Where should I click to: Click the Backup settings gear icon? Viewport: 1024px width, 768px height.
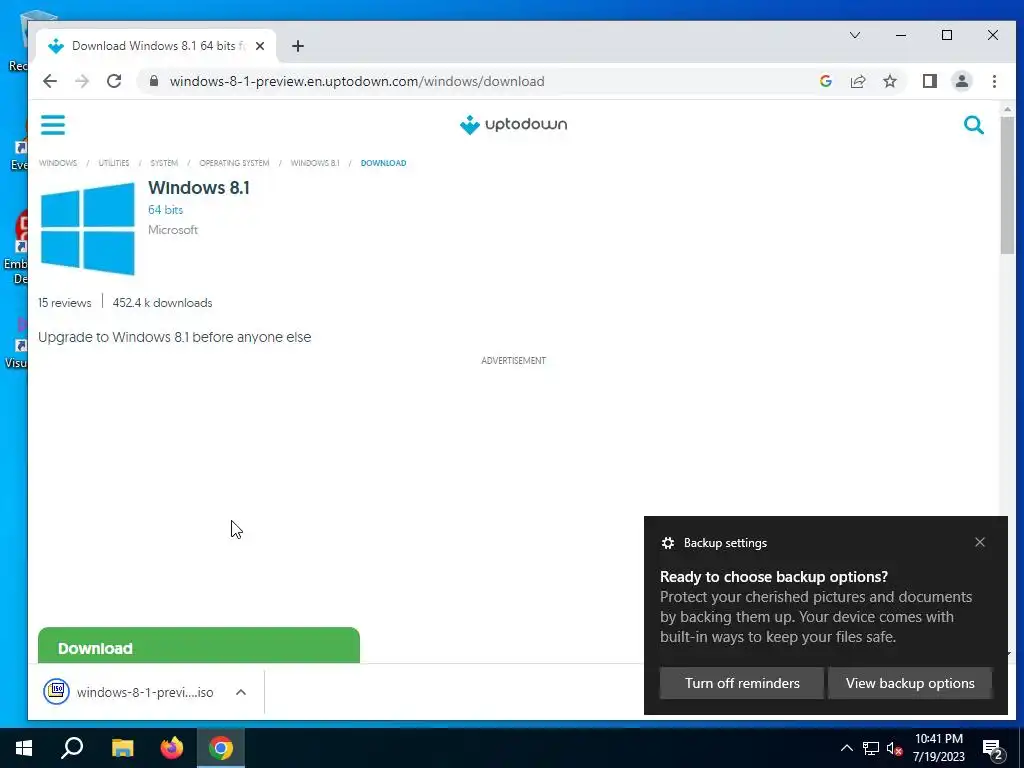(667, 543)
